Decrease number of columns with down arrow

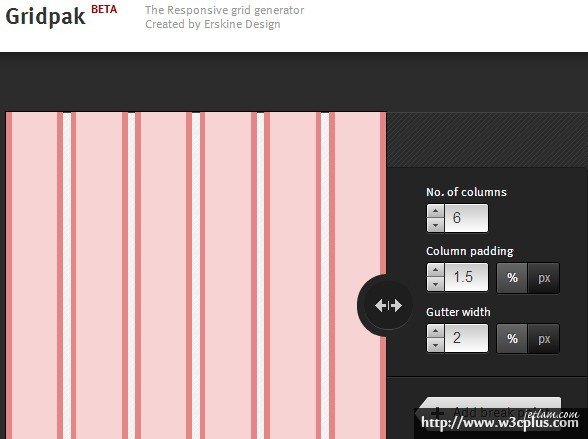point(435,225)
